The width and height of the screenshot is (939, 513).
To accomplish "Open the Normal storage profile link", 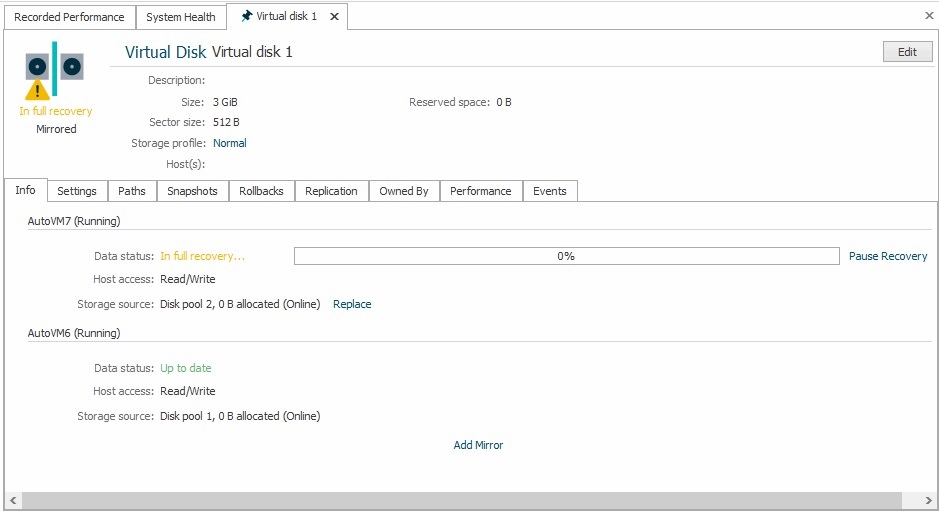I will [229, 143].
